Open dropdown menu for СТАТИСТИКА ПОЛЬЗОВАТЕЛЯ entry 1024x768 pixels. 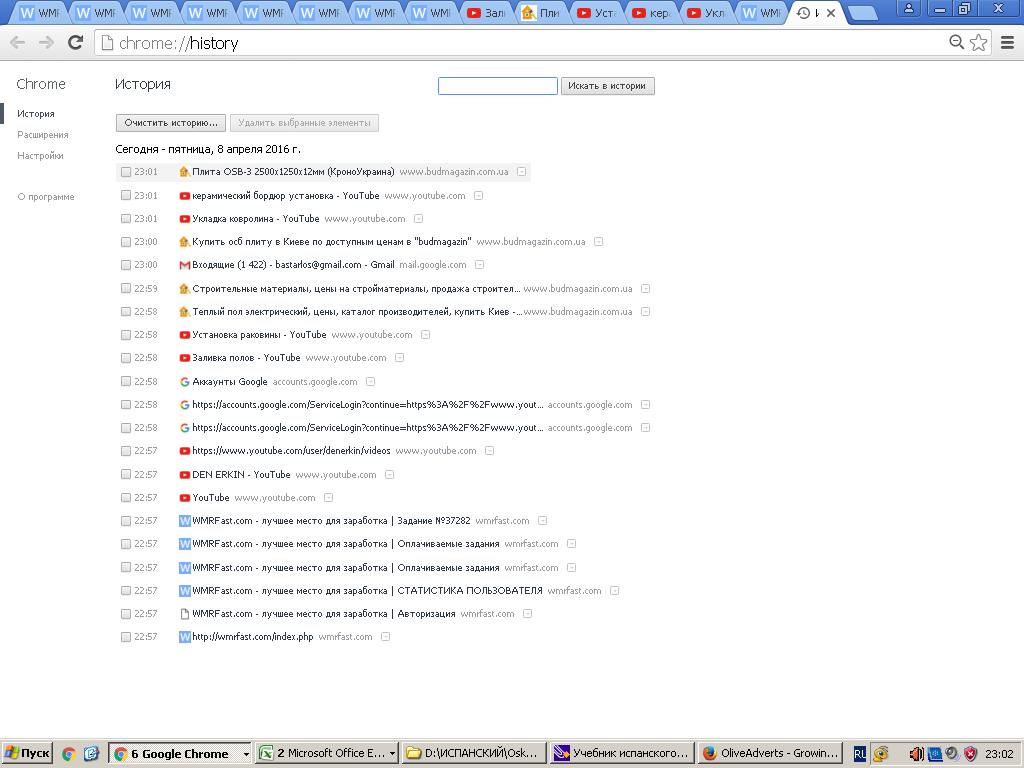[614, 591]
